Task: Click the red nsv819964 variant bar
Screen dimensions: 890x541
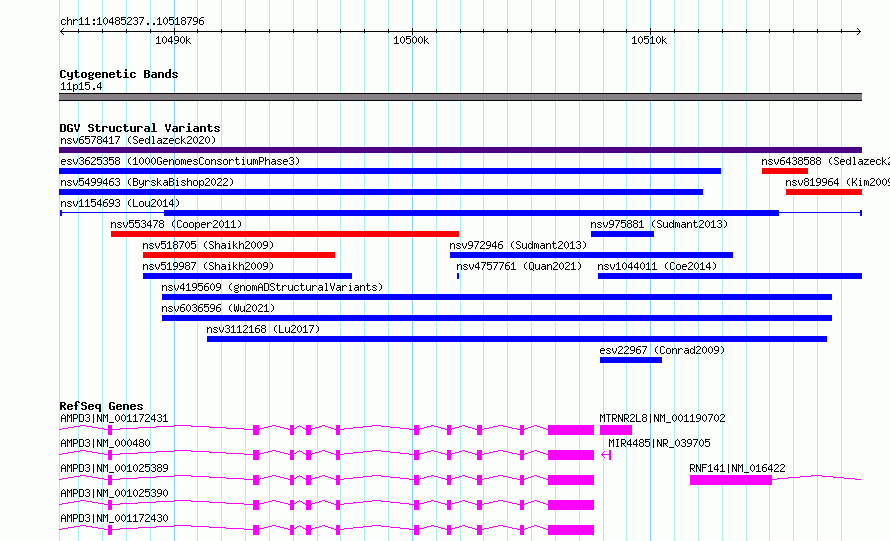Action: 824,192
